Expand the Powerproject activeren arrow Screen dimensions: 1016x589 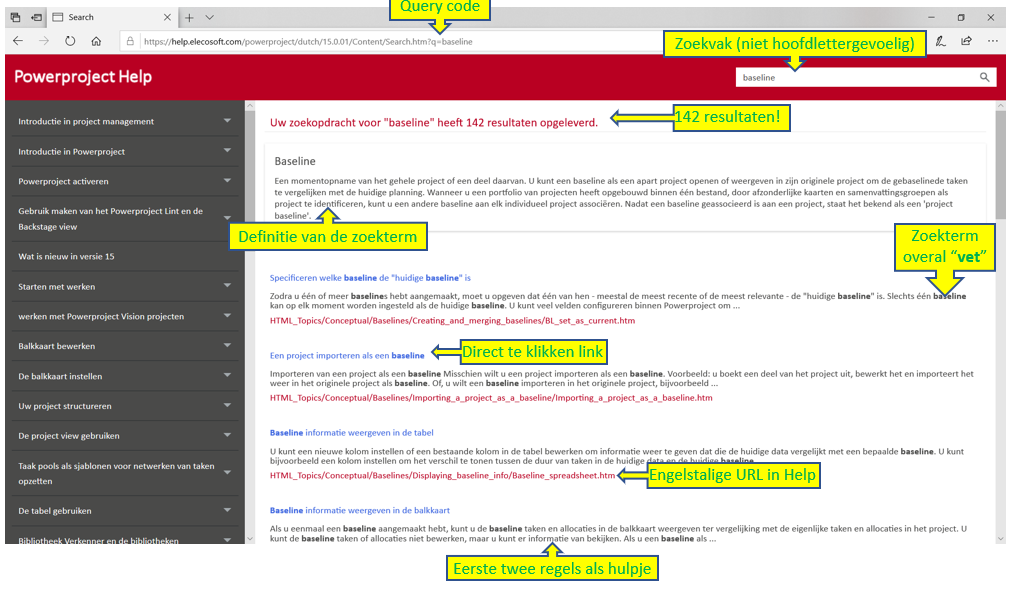click(227, 180)
